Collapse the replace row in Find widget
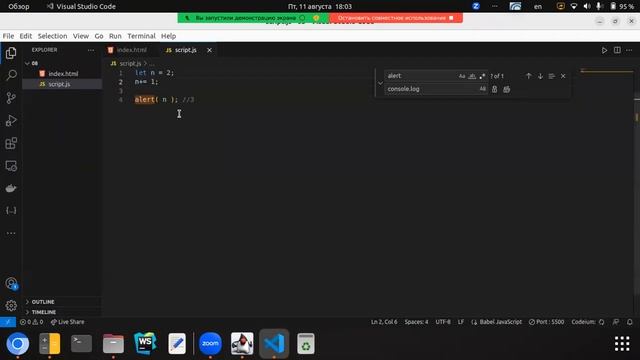The image size is (640, 360). point(380,83)
